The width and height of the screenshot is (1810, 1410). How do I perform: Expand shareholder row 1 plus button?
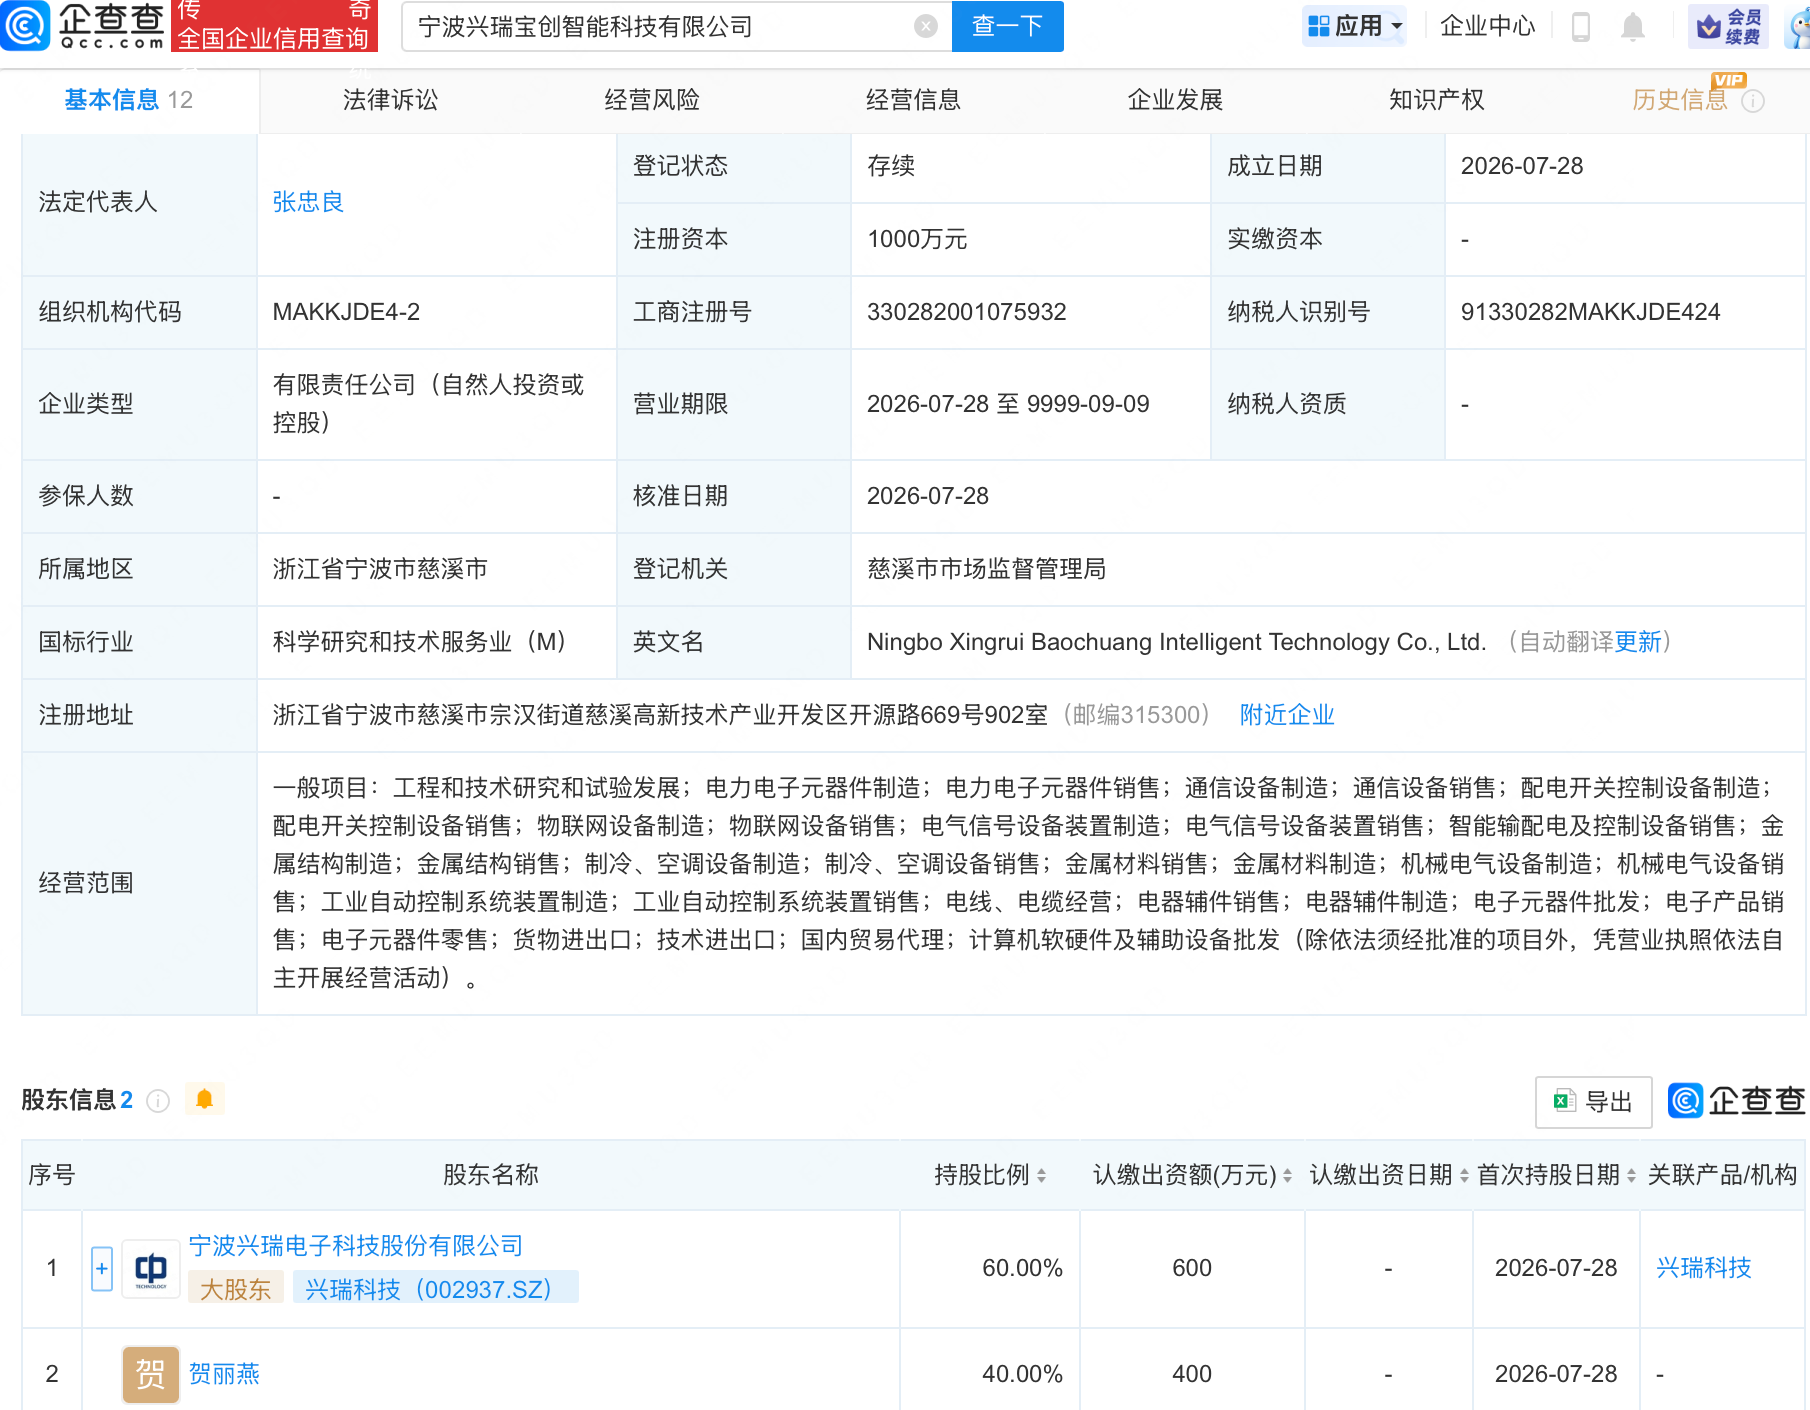click(102, 1269)
